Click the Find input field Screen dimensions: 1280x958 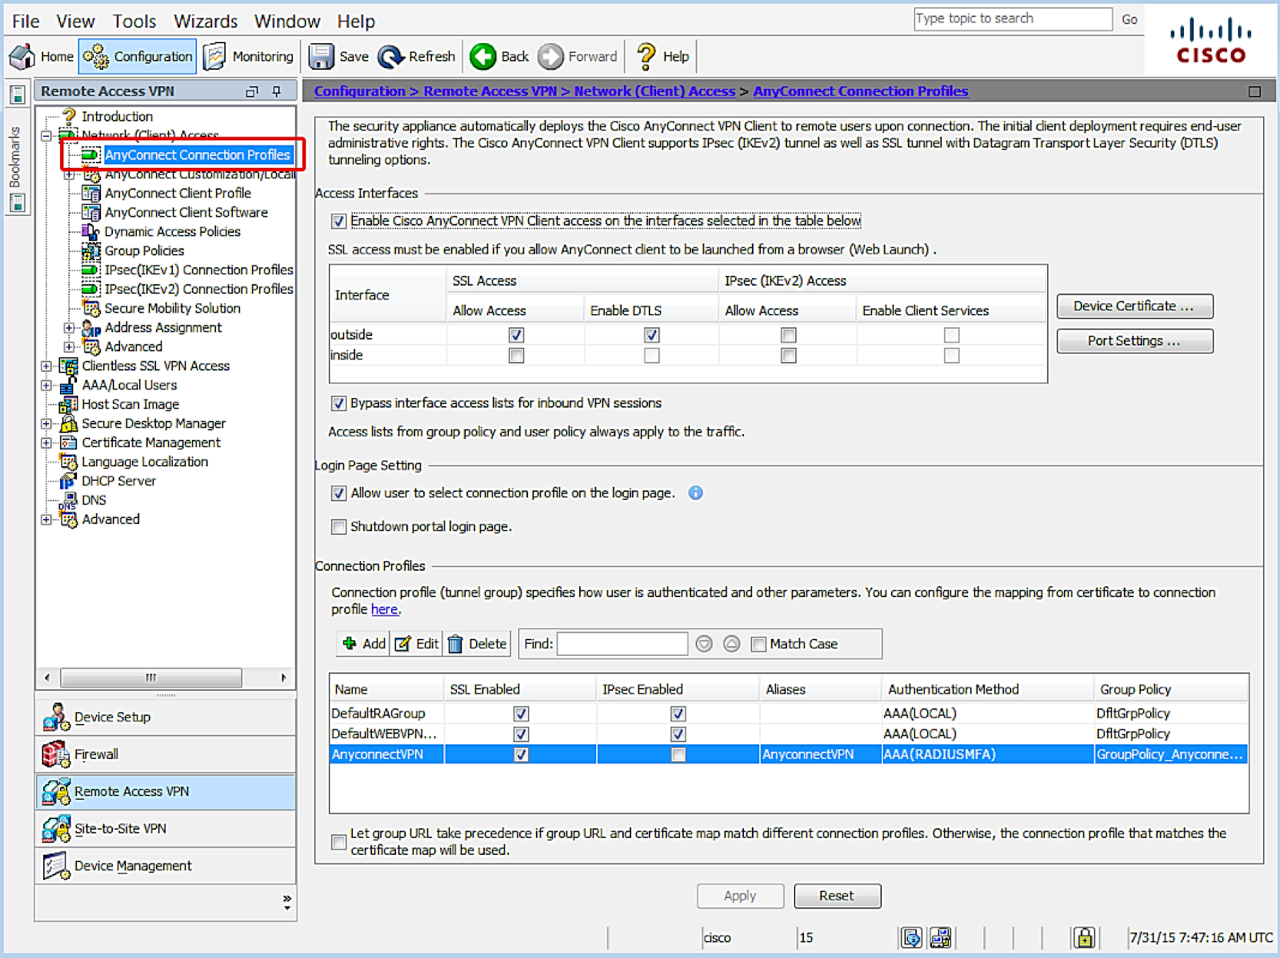click(622, 644)
